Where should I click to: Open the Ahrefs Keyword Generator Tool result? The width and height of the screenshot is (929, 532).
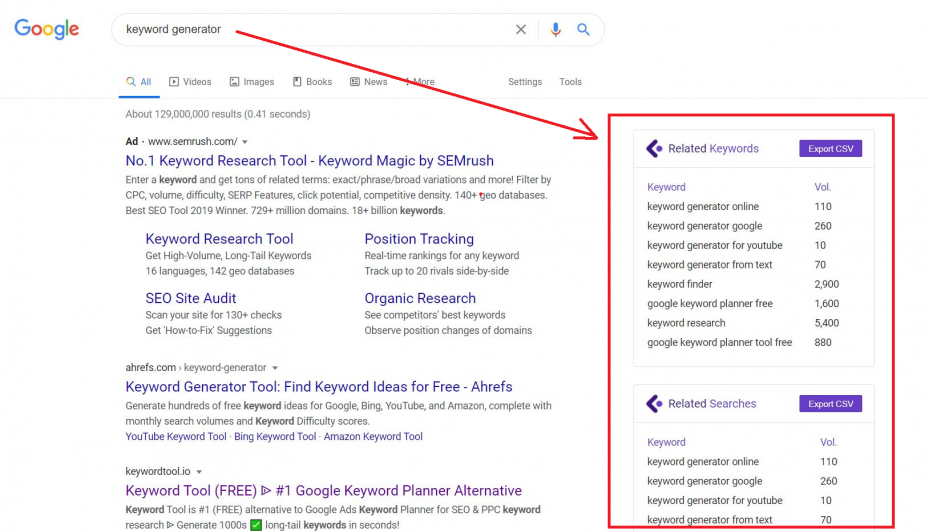tap(319, 387)
